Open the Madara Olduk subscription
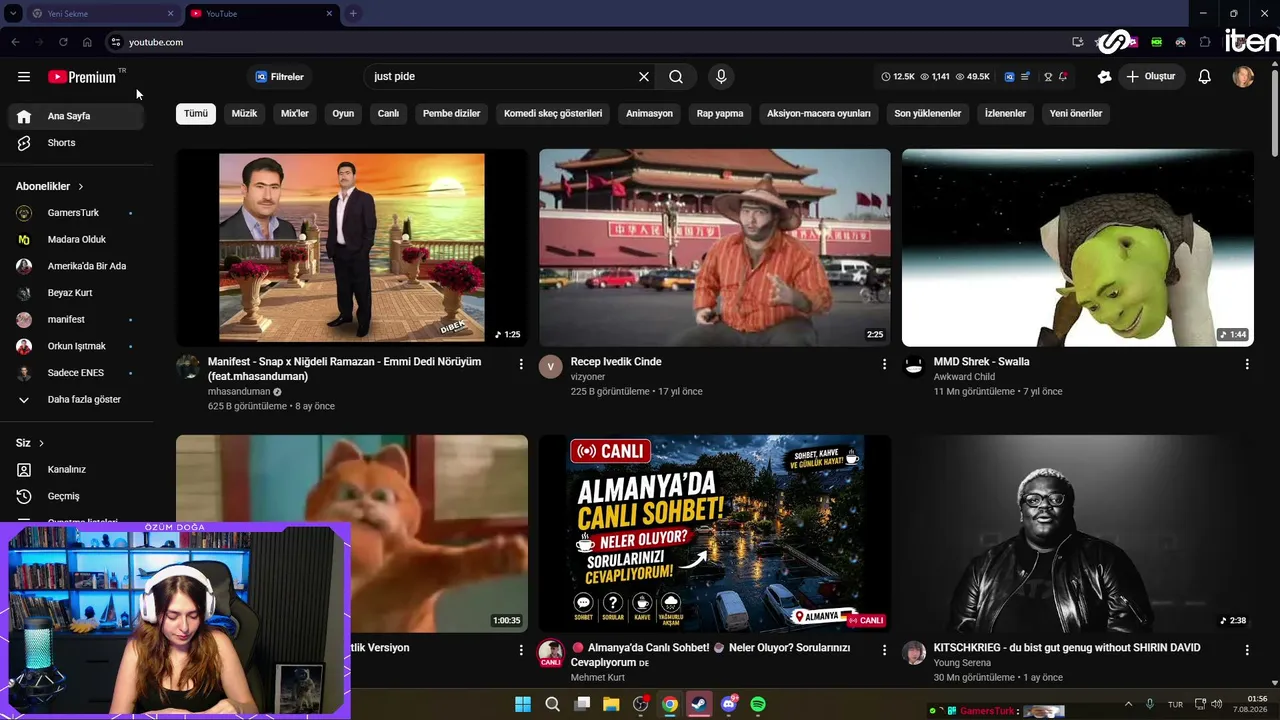Image resolution: width=1280 pixels, height=720 pixels. (75, 240)
